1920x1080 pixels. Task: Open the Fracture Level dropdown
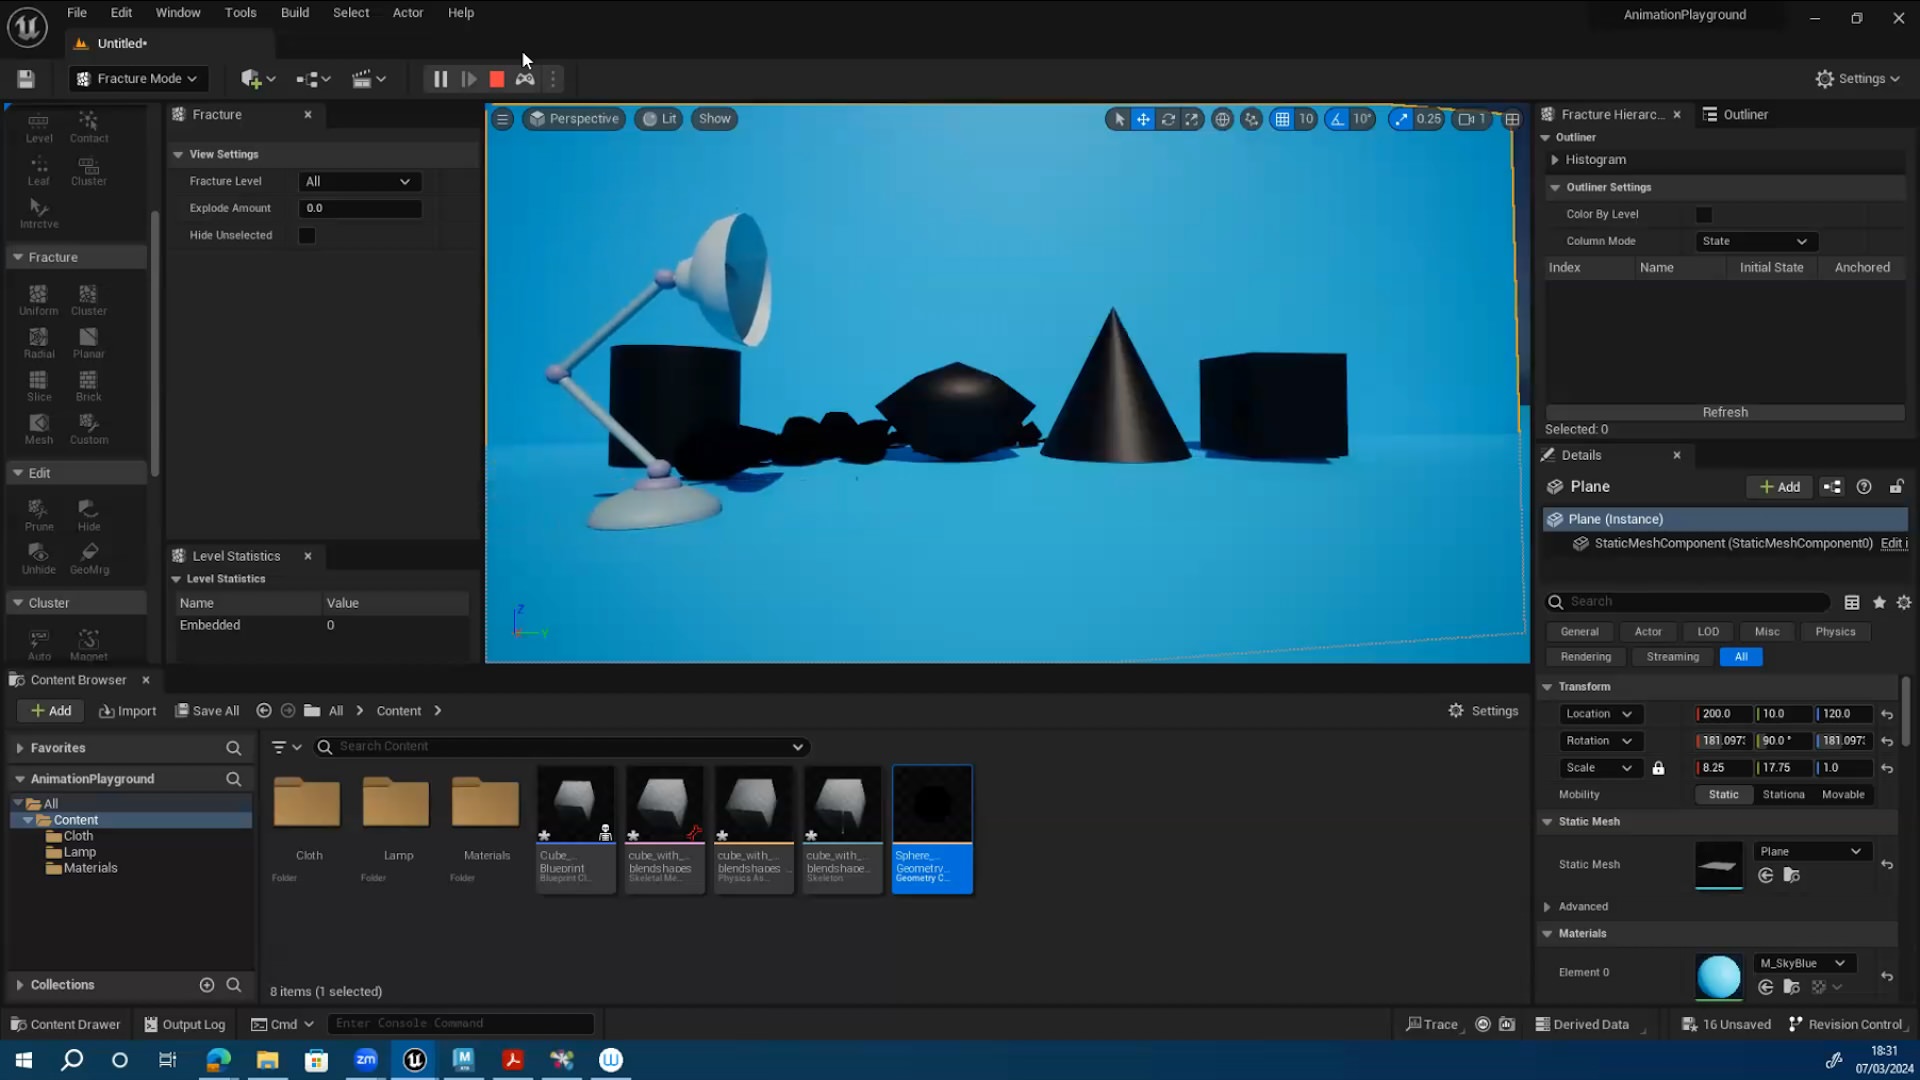[358, 181]
